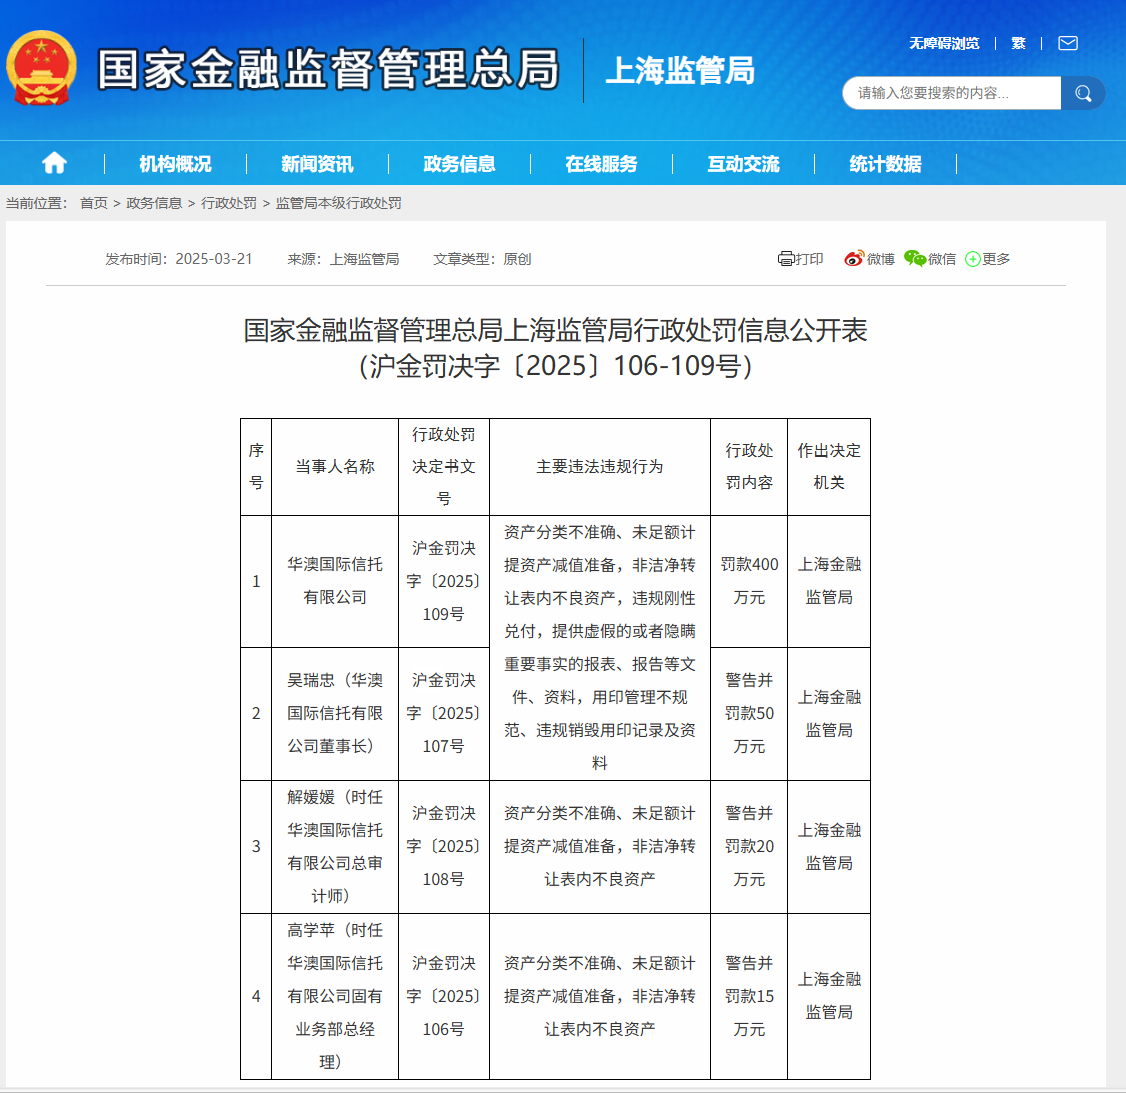Open 互动交流 menu
This screenshot has height=1093, width=1126.
coord(743,164)
